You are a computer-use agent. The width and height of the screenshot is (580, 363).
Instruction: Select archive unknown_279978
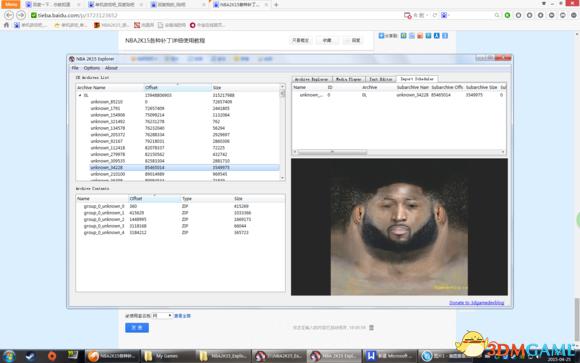click(108, 154)
